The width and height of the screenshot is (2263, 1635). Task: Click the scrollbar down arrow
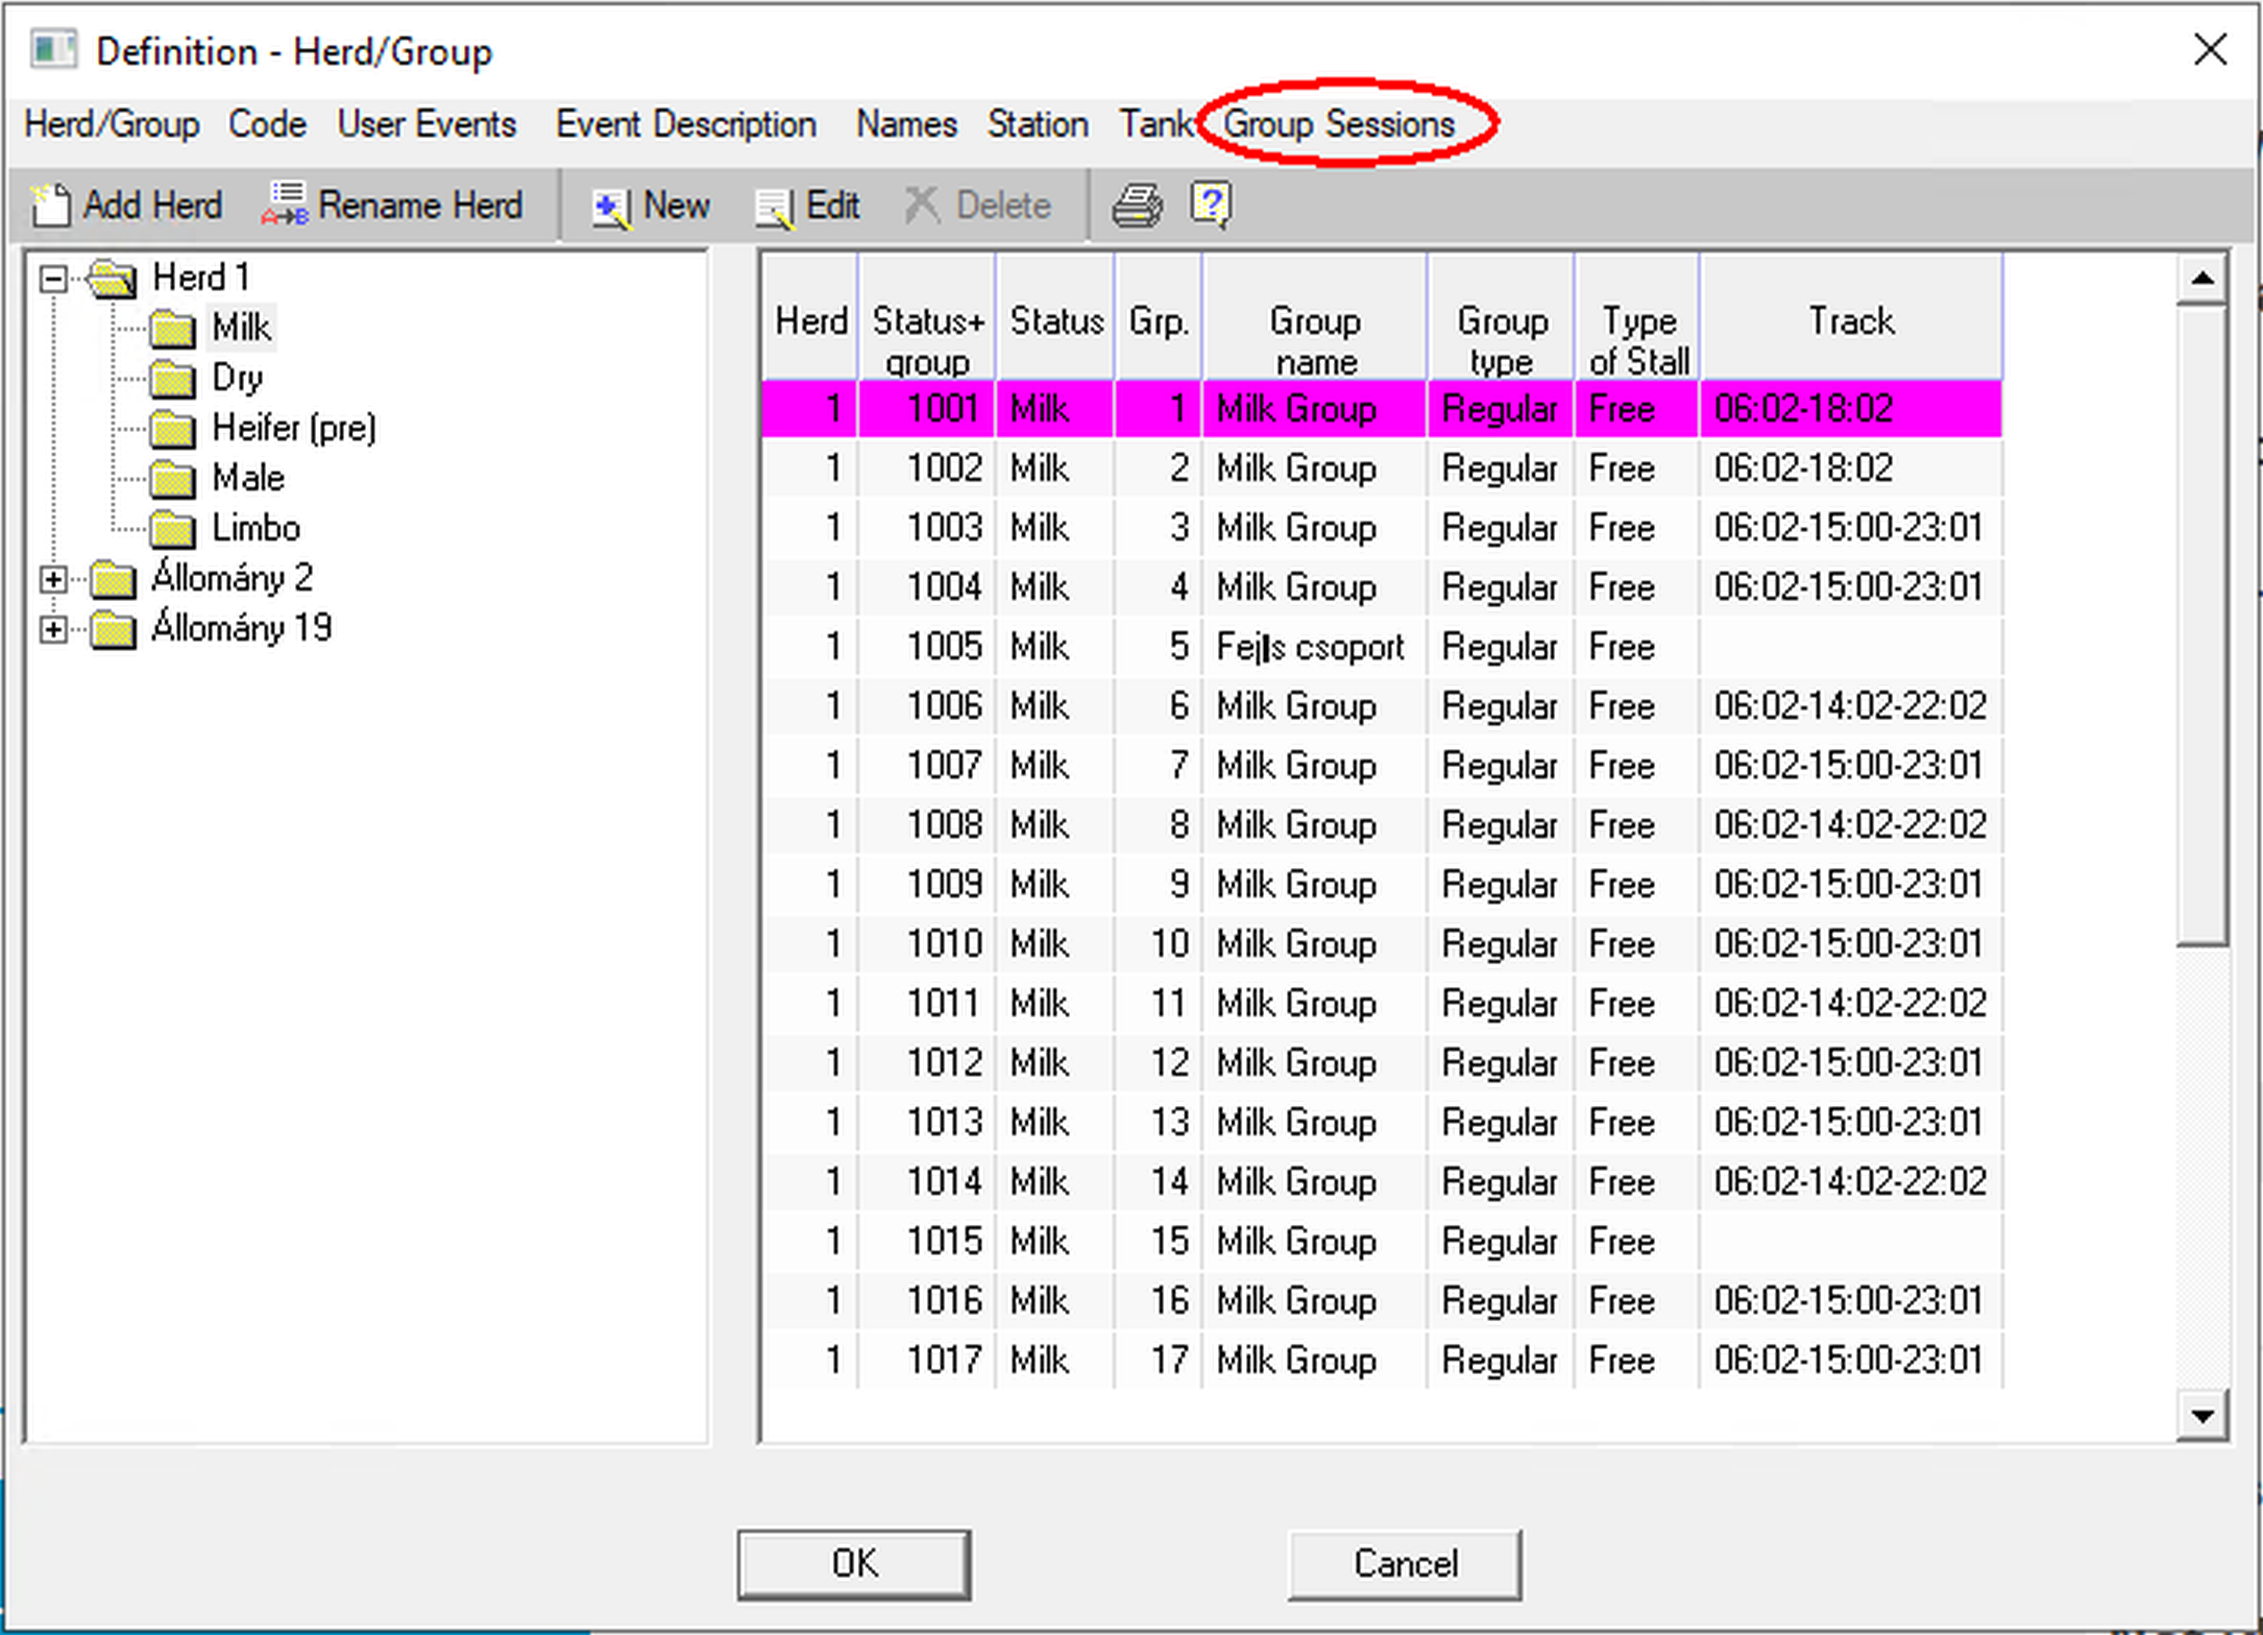(x=2201, y=1415)
